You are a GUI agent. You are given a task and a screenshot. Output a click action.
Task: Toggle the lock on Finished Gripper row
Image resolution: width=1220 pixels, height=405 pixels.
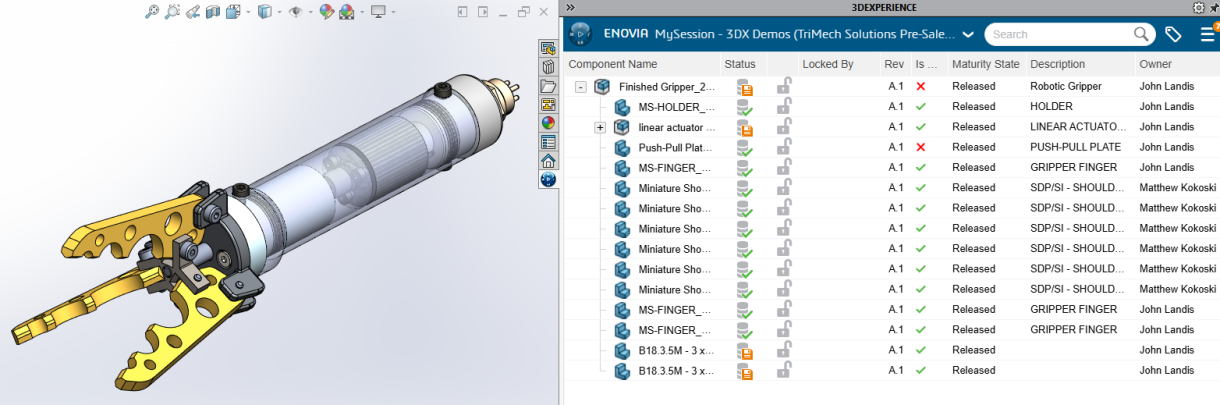pos(784,86)
